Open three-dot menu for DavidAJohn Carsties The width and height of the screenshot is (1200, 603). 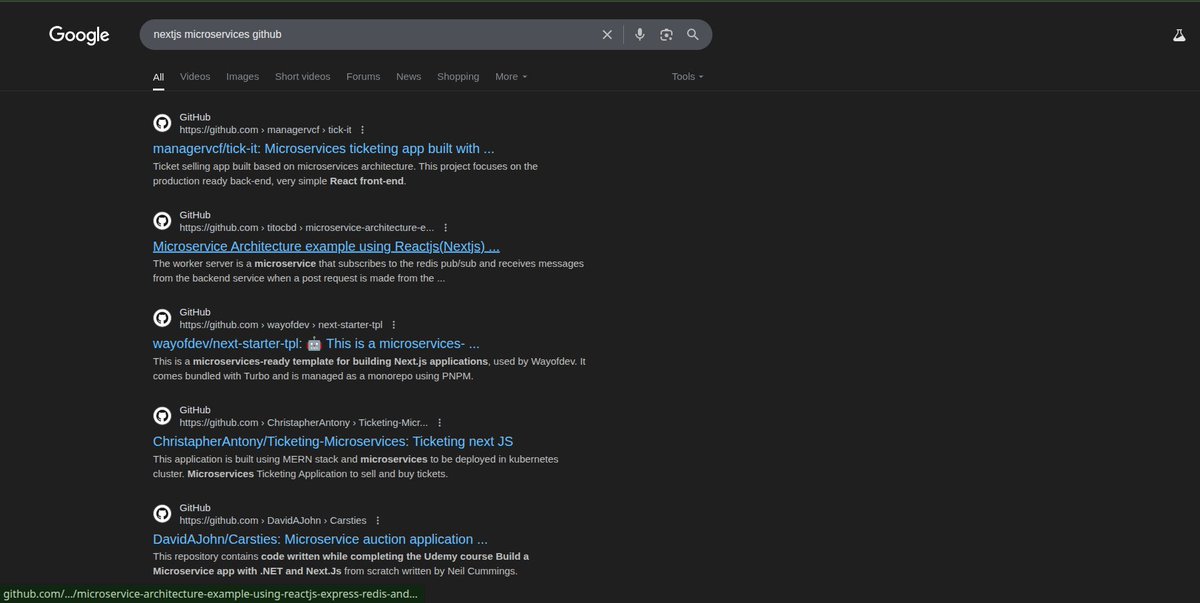(x=377, y=521)
